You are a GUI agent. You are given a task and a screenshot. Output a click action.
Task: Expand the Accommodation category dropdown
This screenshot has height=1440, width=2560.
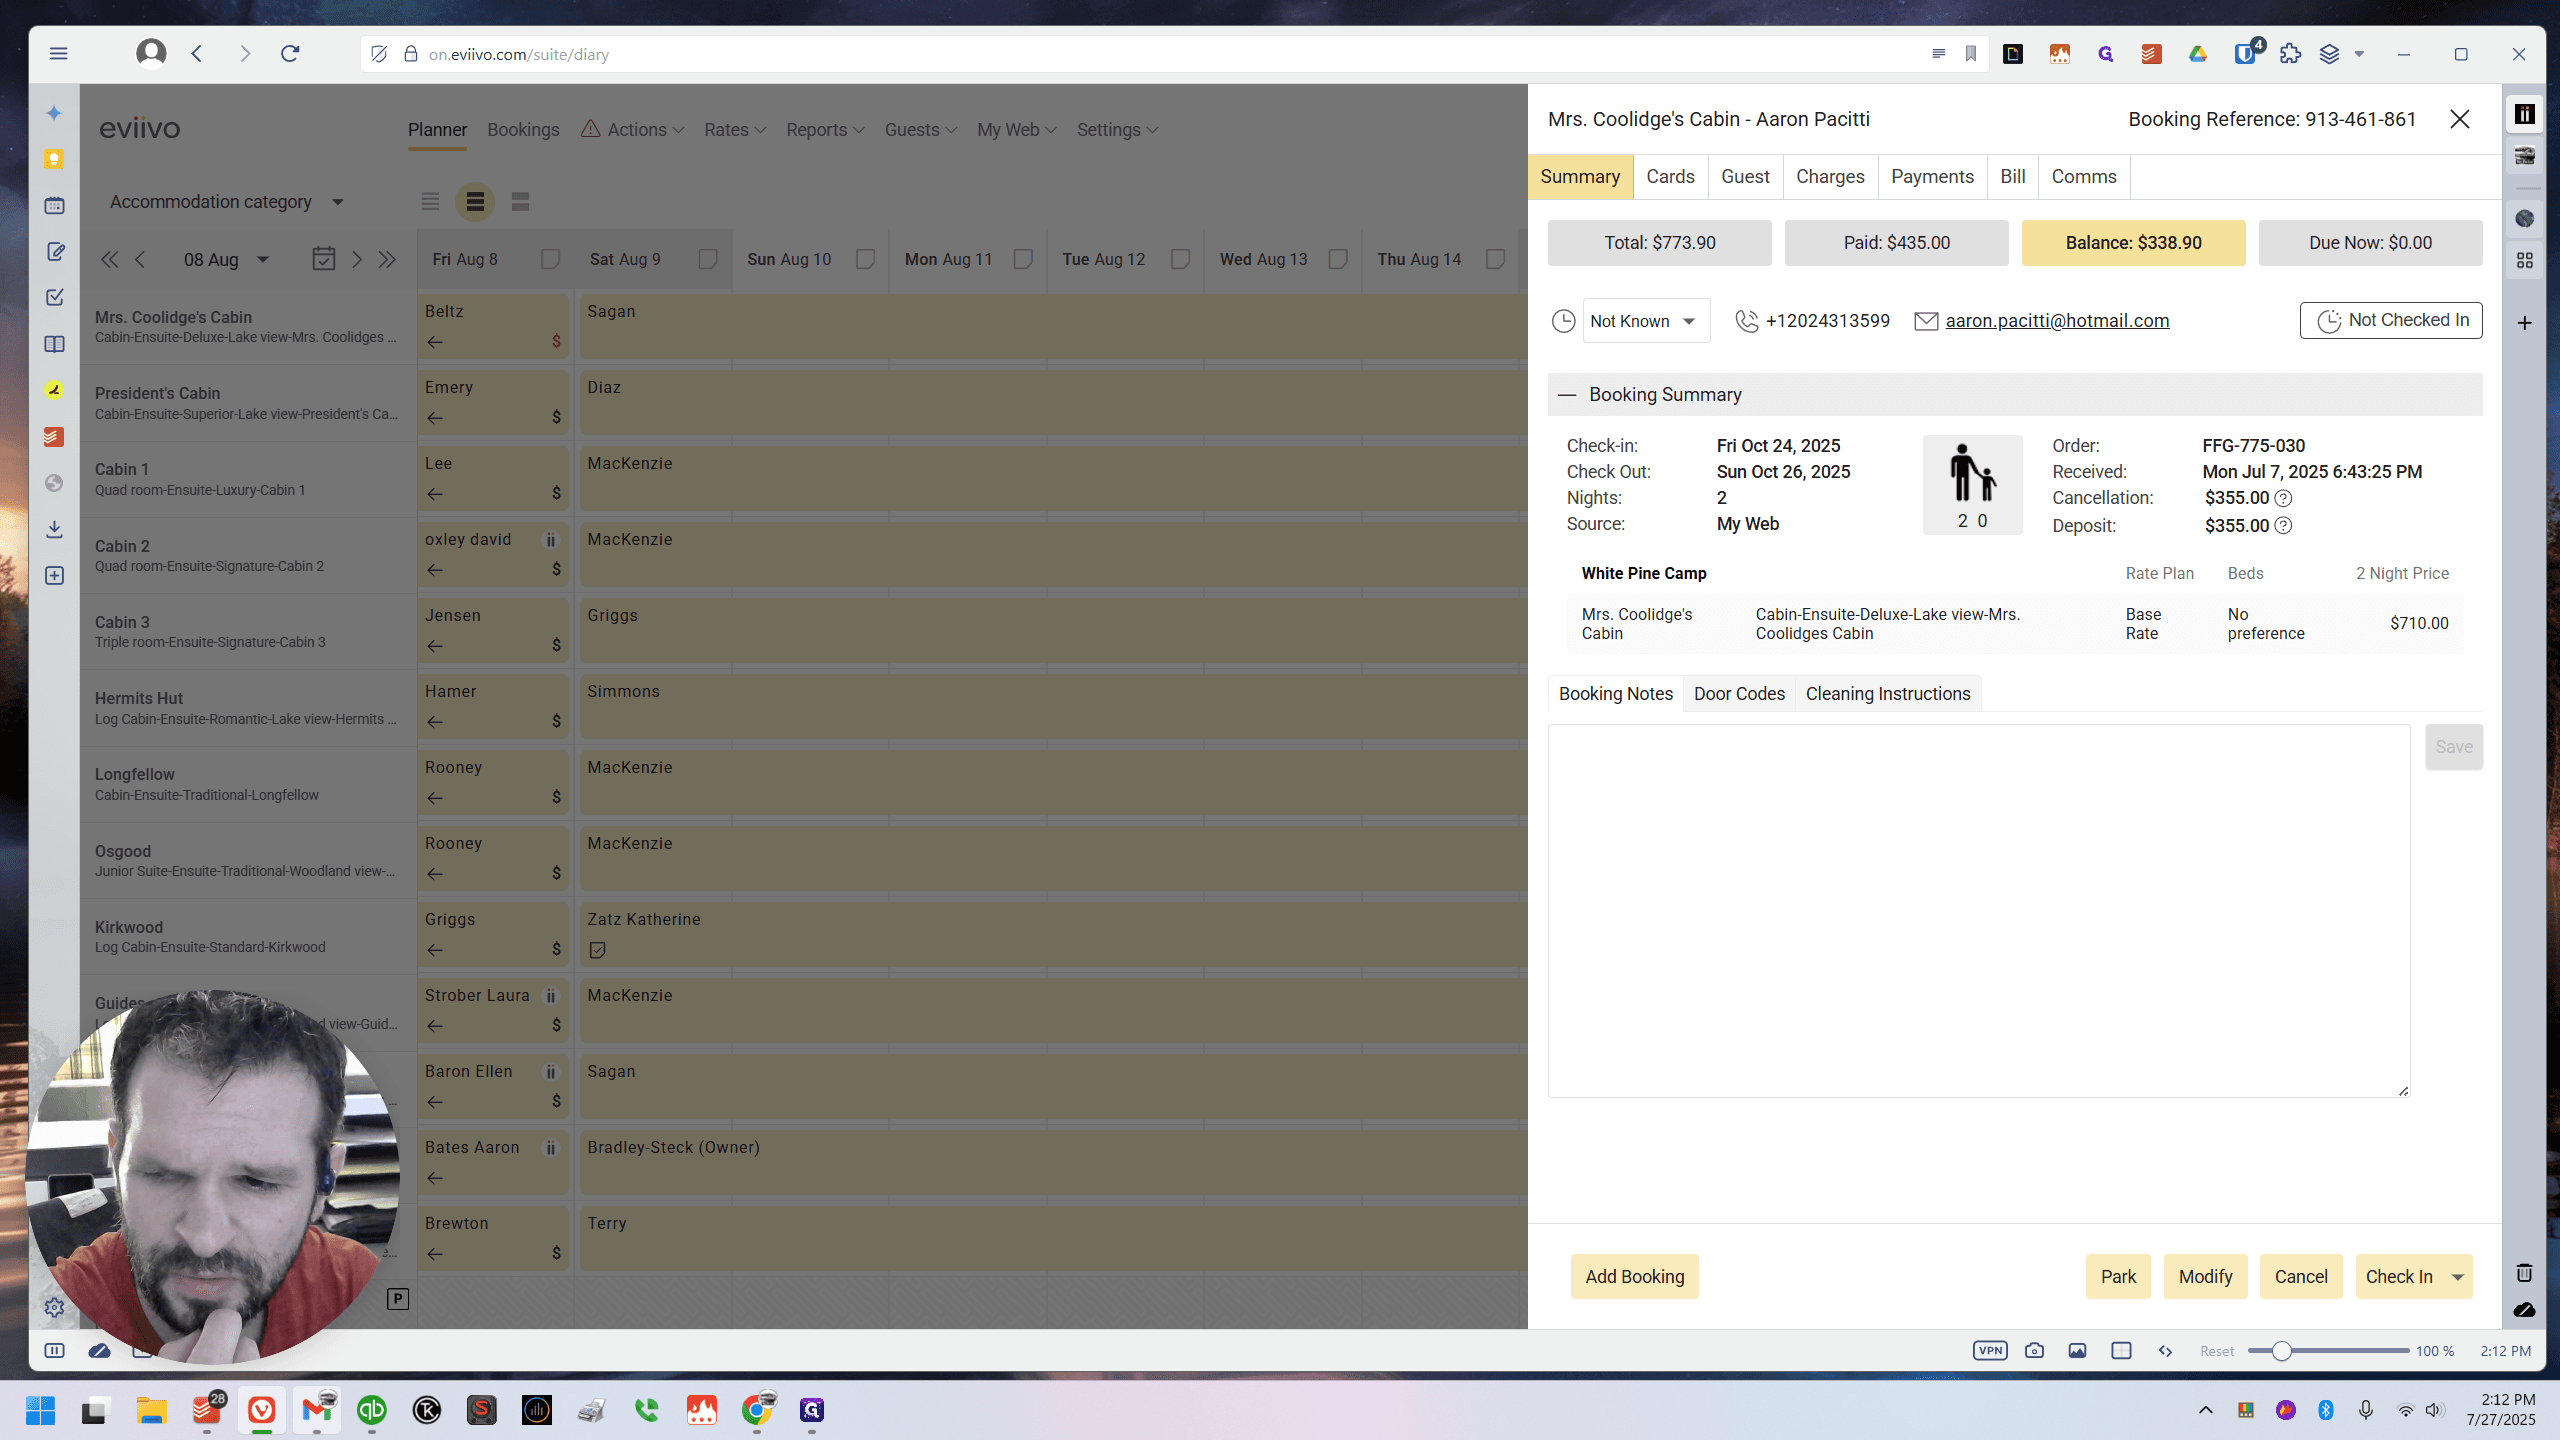coord(227,202)
